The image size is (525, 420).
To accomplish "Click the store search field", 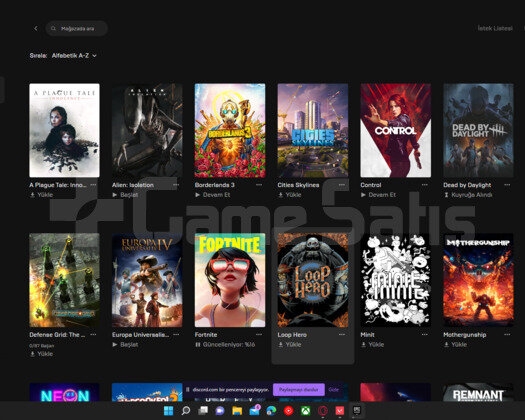I will click(x=76, y=28).
